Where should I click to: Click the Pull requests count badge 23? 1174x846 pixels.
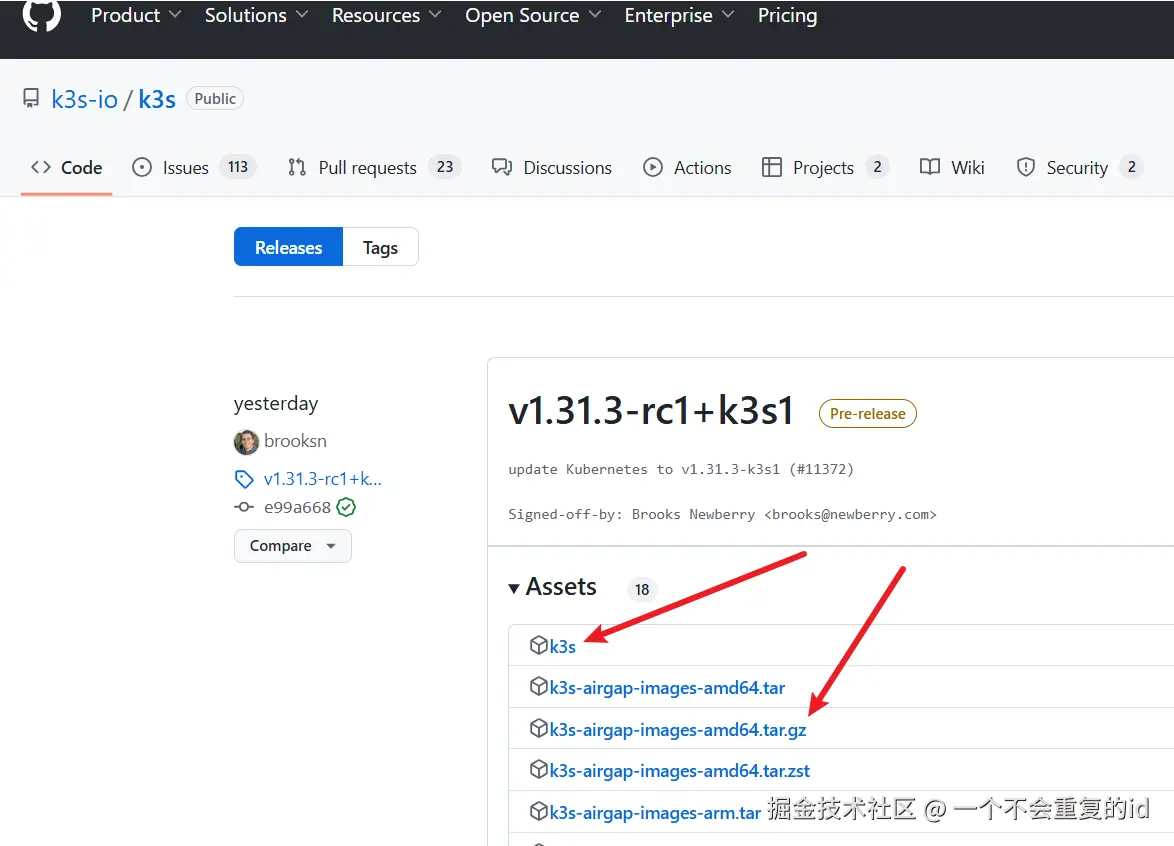(445, 167)
